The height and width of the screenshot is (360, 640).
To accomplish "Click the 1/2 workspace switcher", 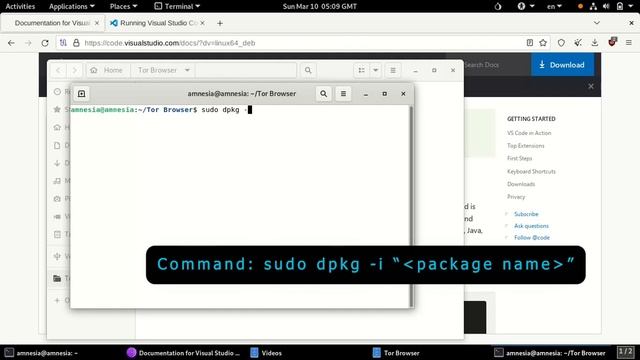I will 625,352.
